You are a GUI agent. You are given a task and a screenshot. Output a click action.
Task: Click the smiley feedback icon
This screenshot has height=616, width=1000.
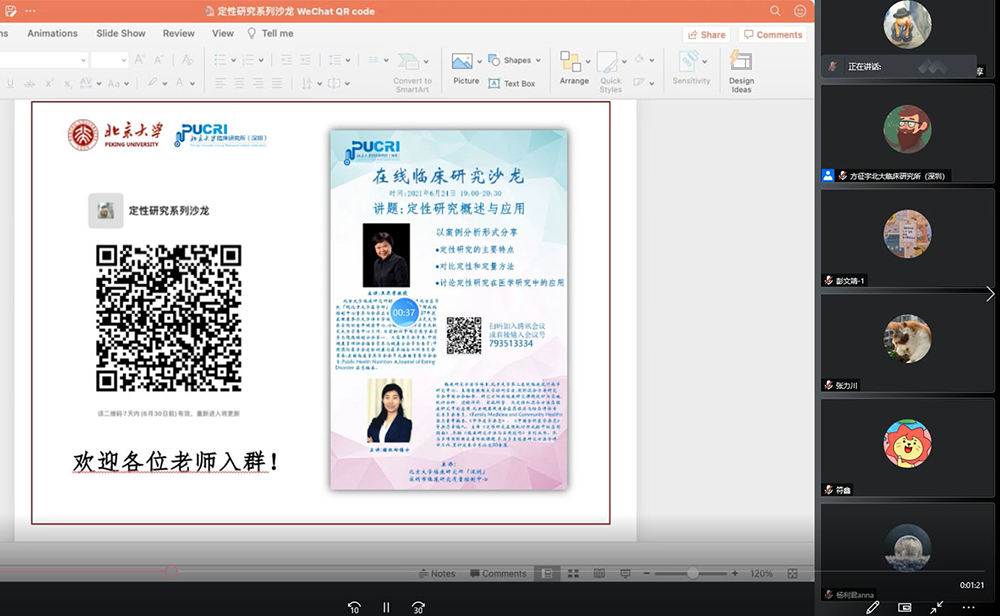(800, 11)
